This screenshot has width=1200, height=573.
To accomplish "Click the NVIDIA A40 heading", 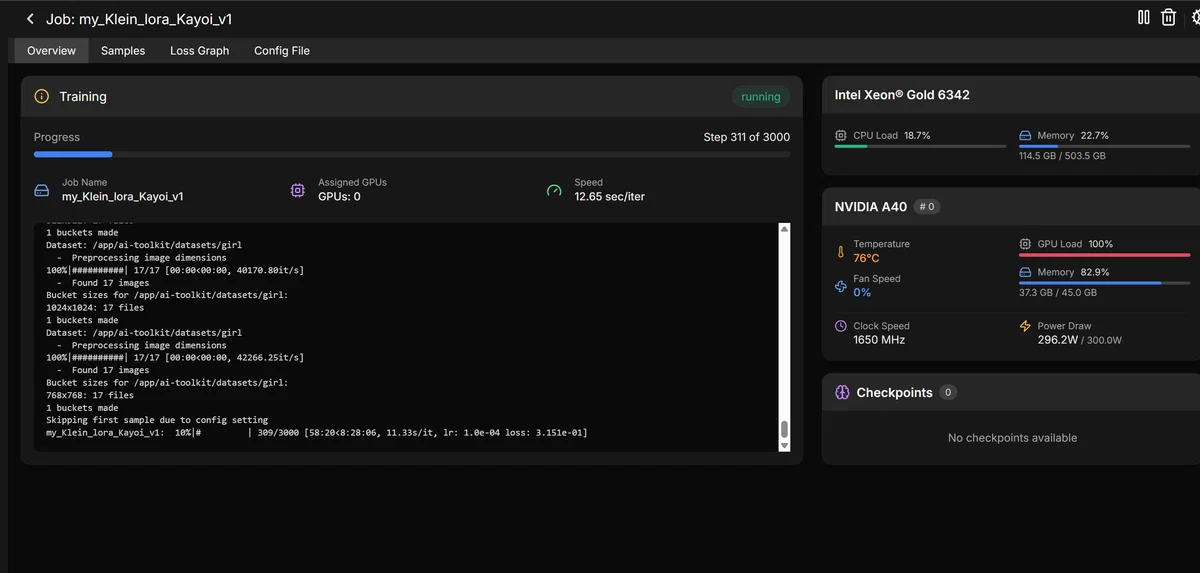I will [x=871, y=207].
